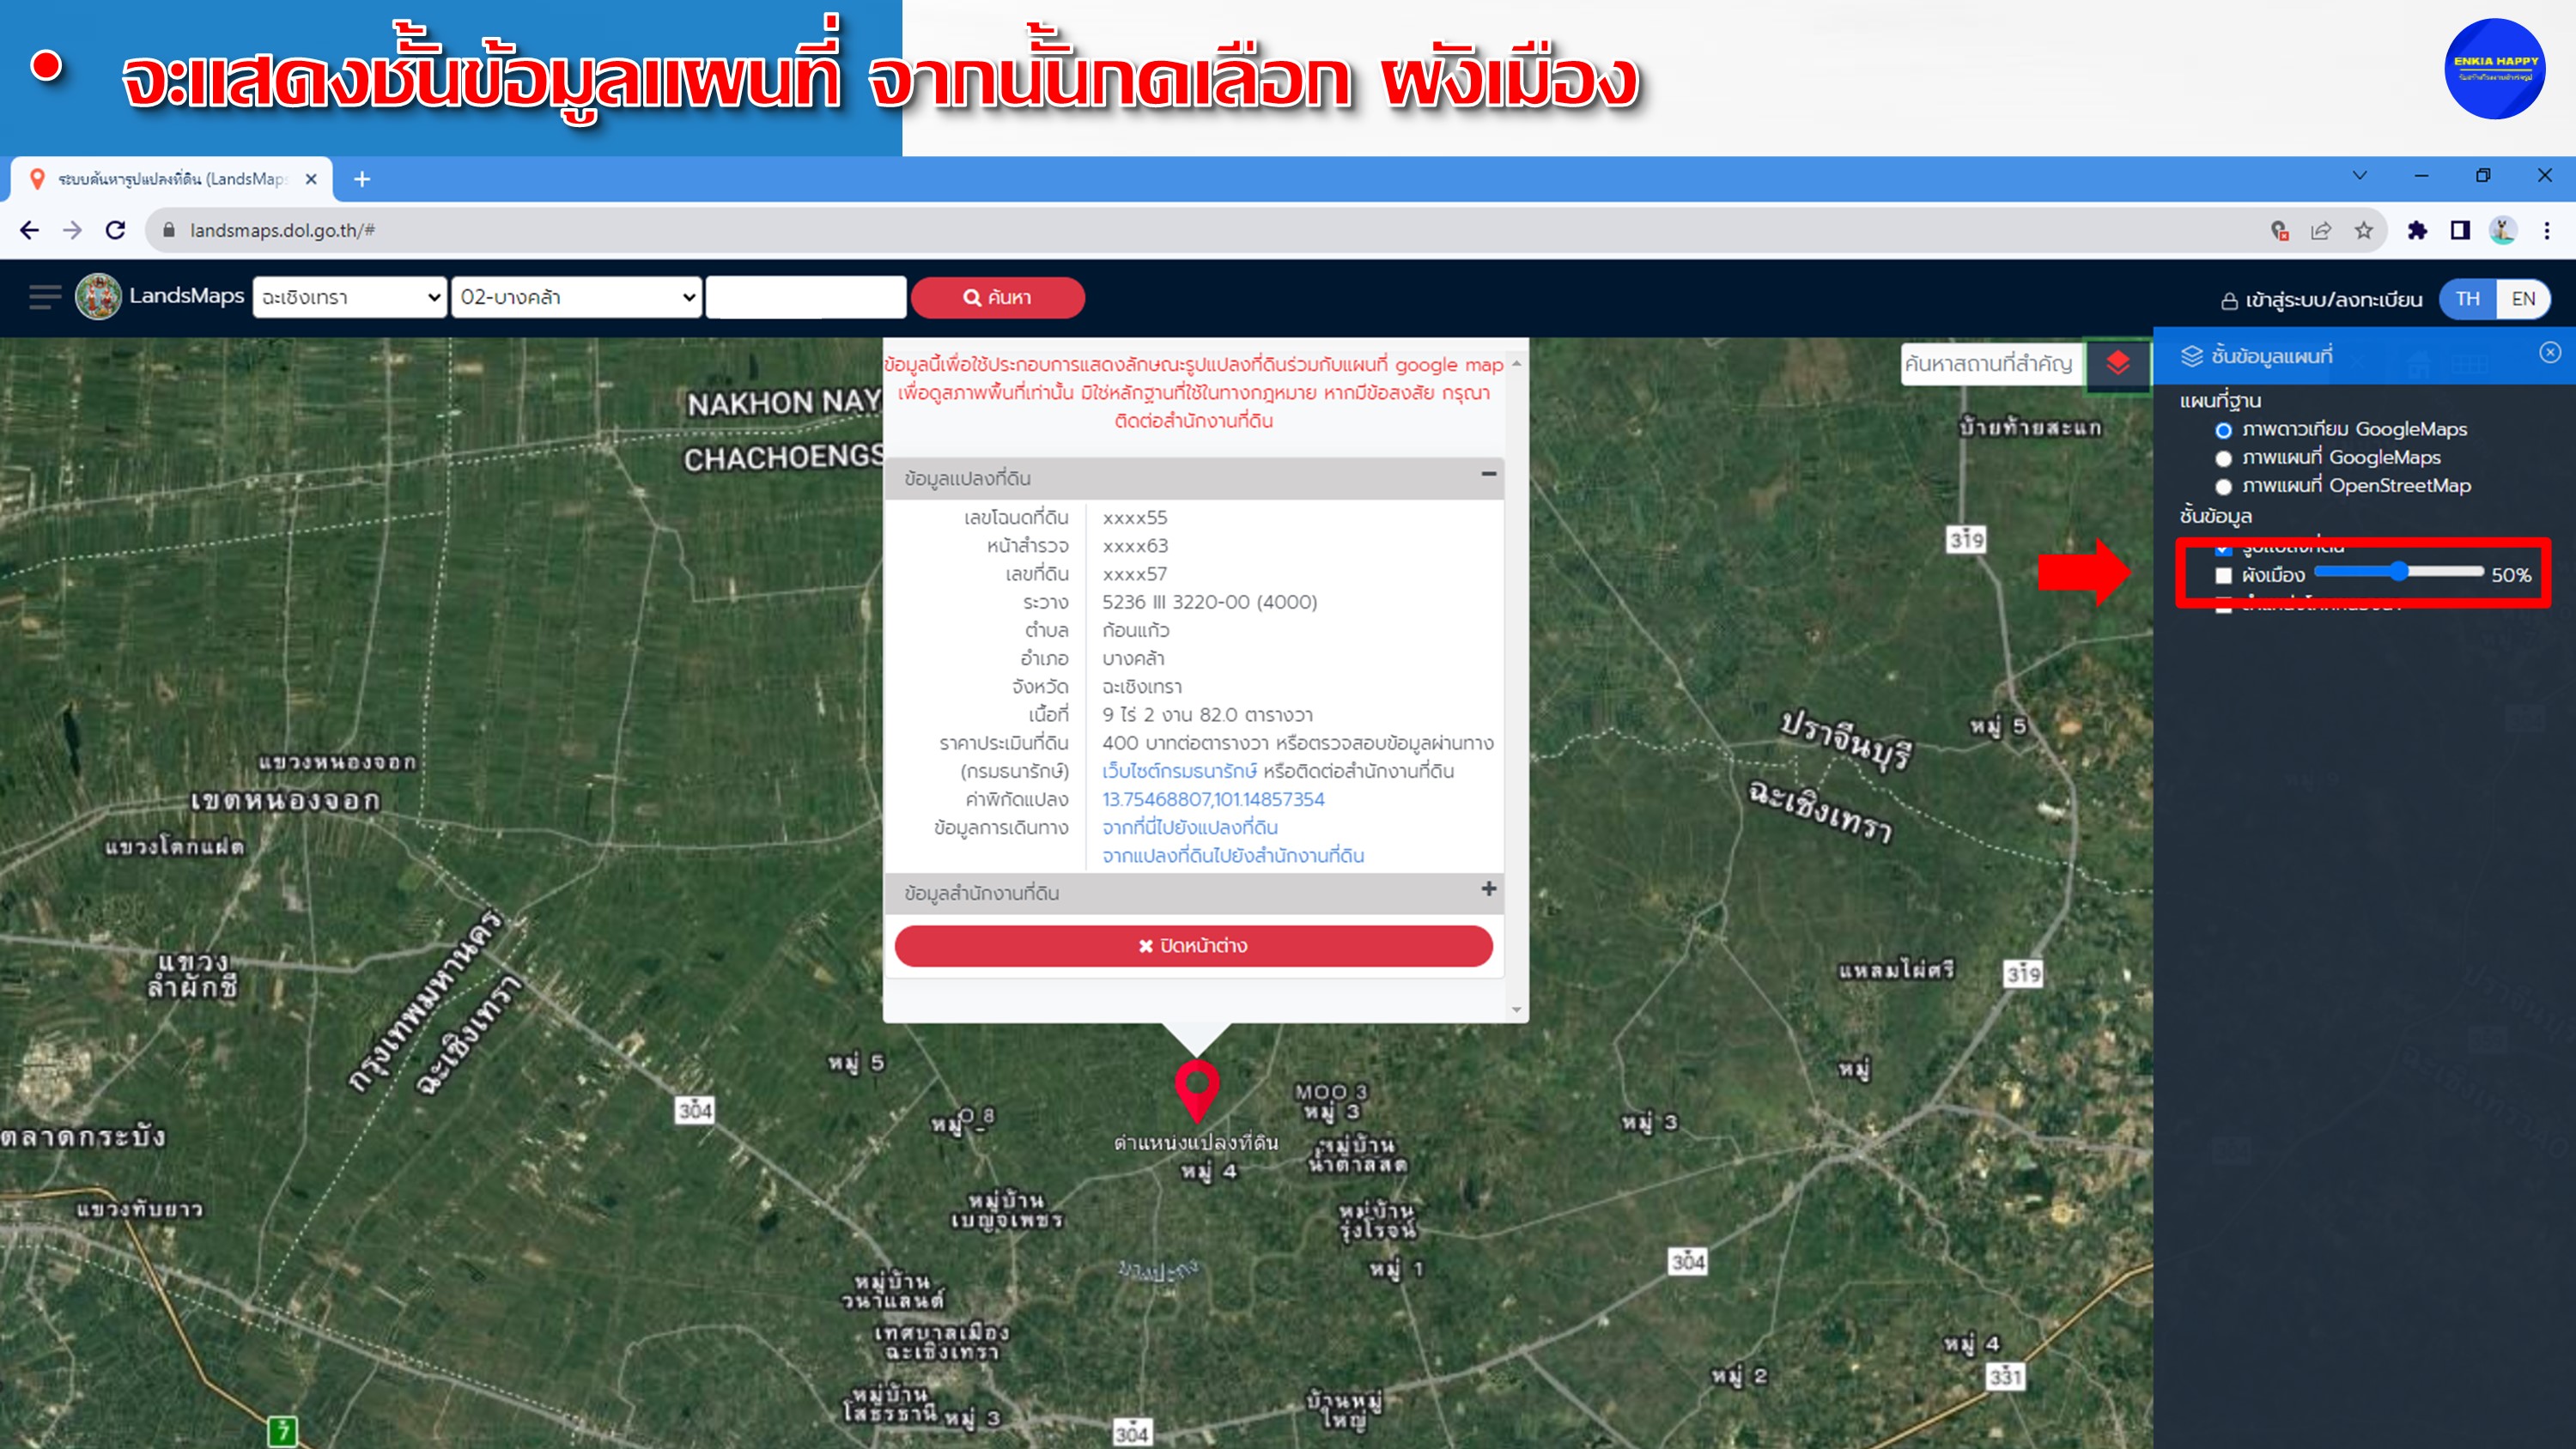Open the province dropdown showing ฉะเชิงเทรา
2576x1449 pixels.
click(349, 297)
